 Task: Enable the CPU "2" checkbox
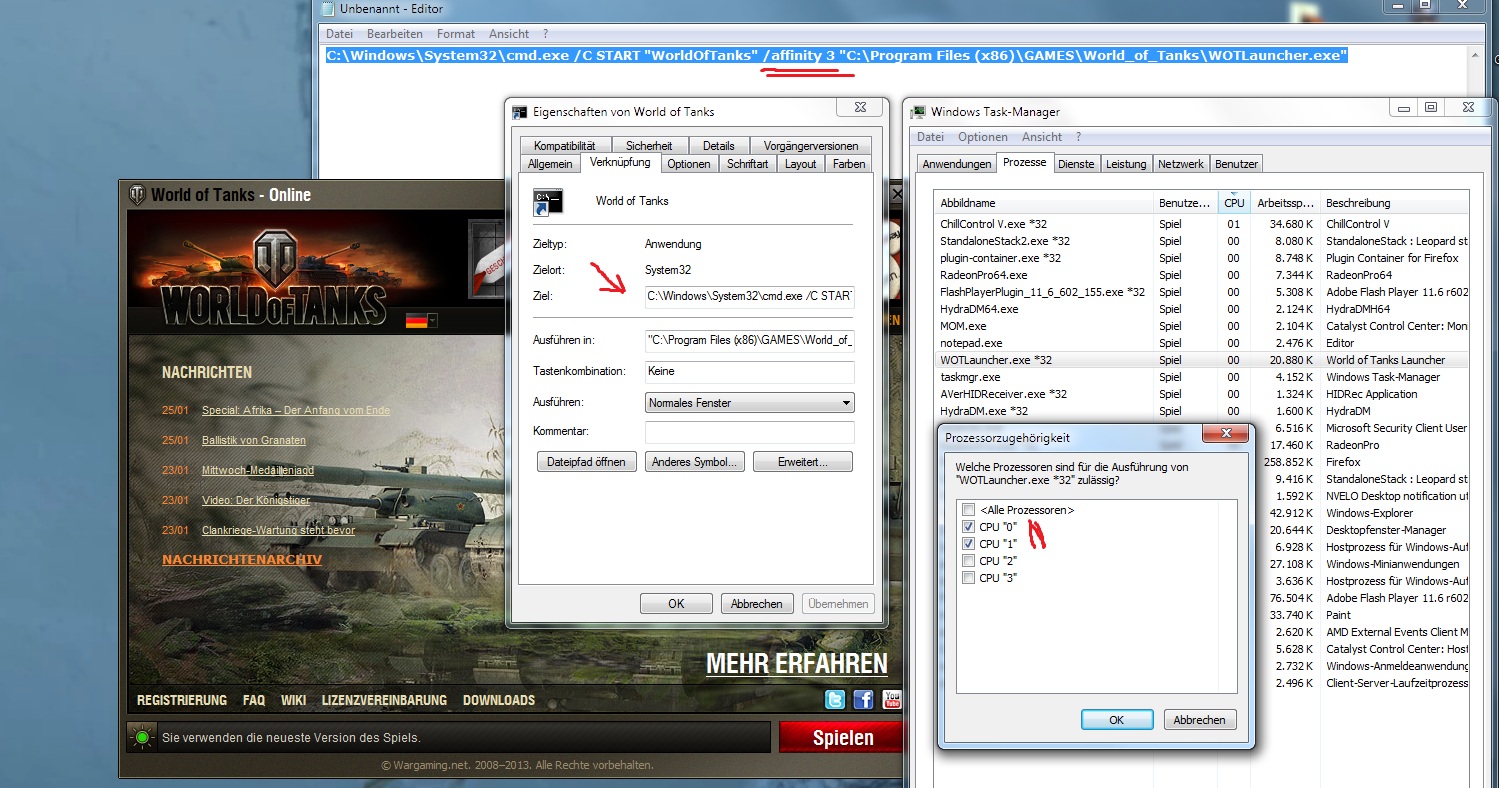tap(968, 561)
